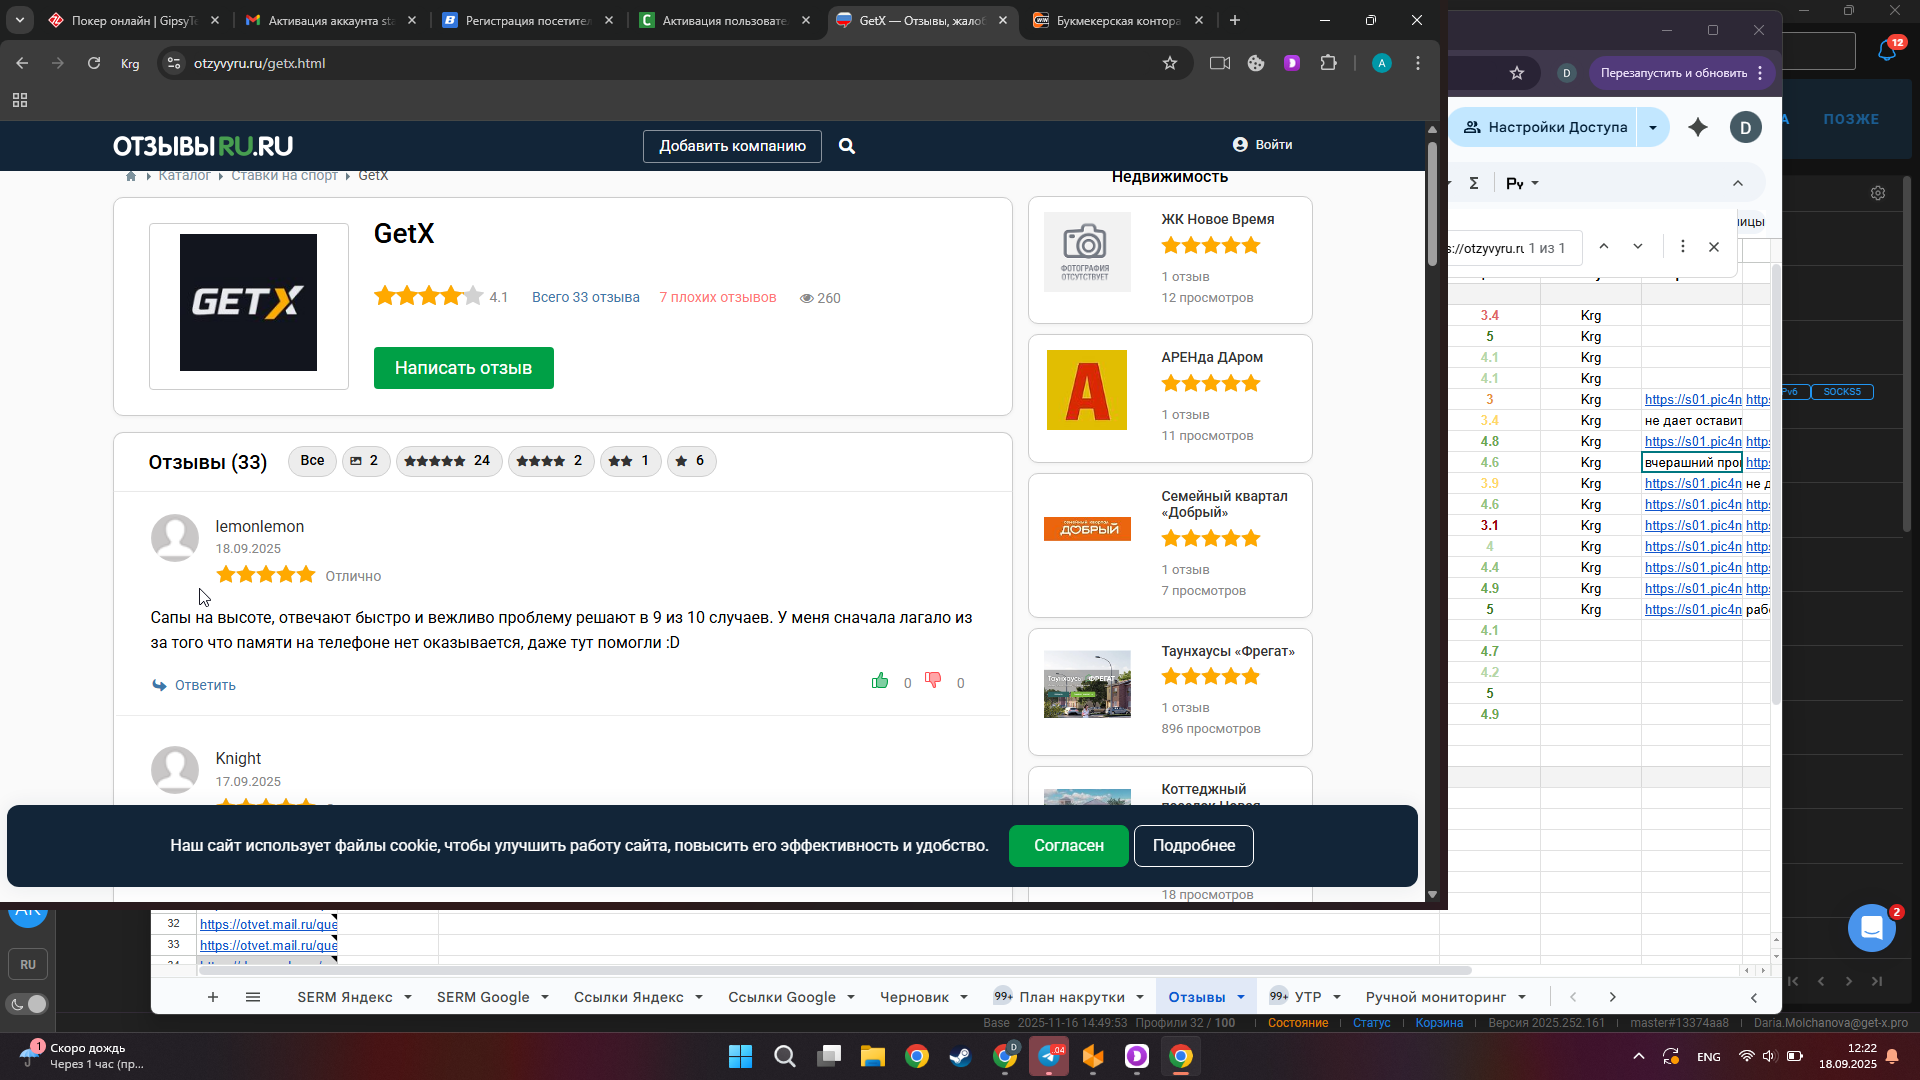Click the page vertical scrollbar thumb

1432,205
